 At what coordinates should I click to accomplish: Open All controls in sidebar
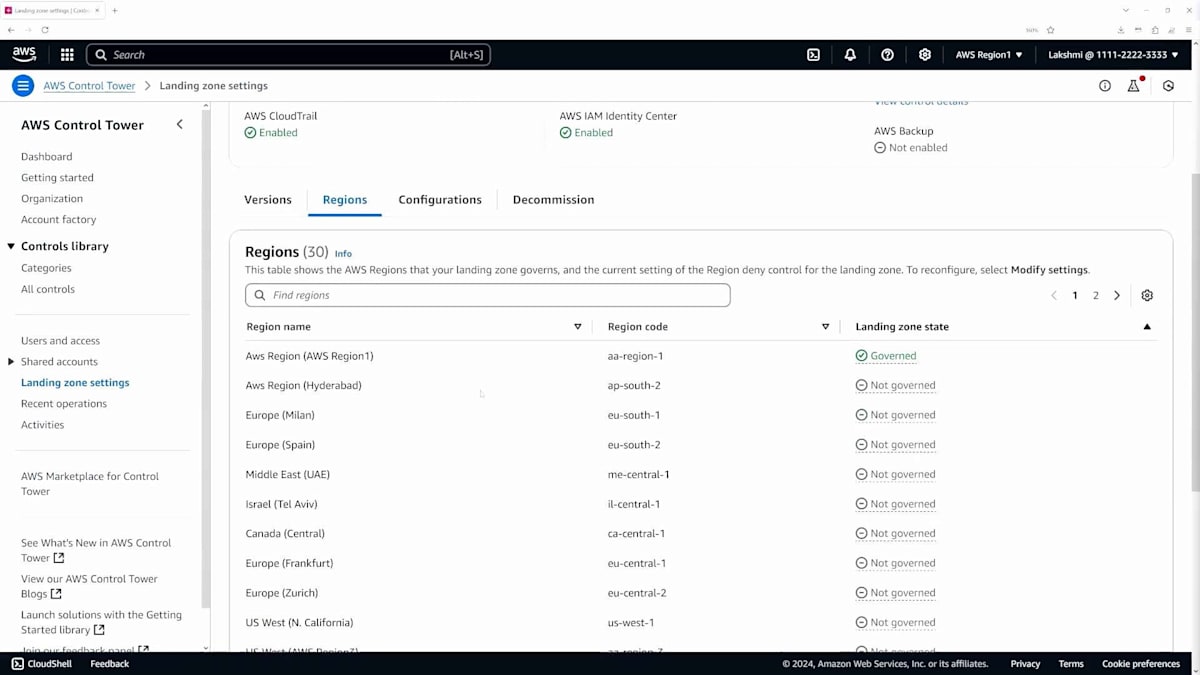coord(48,289)
